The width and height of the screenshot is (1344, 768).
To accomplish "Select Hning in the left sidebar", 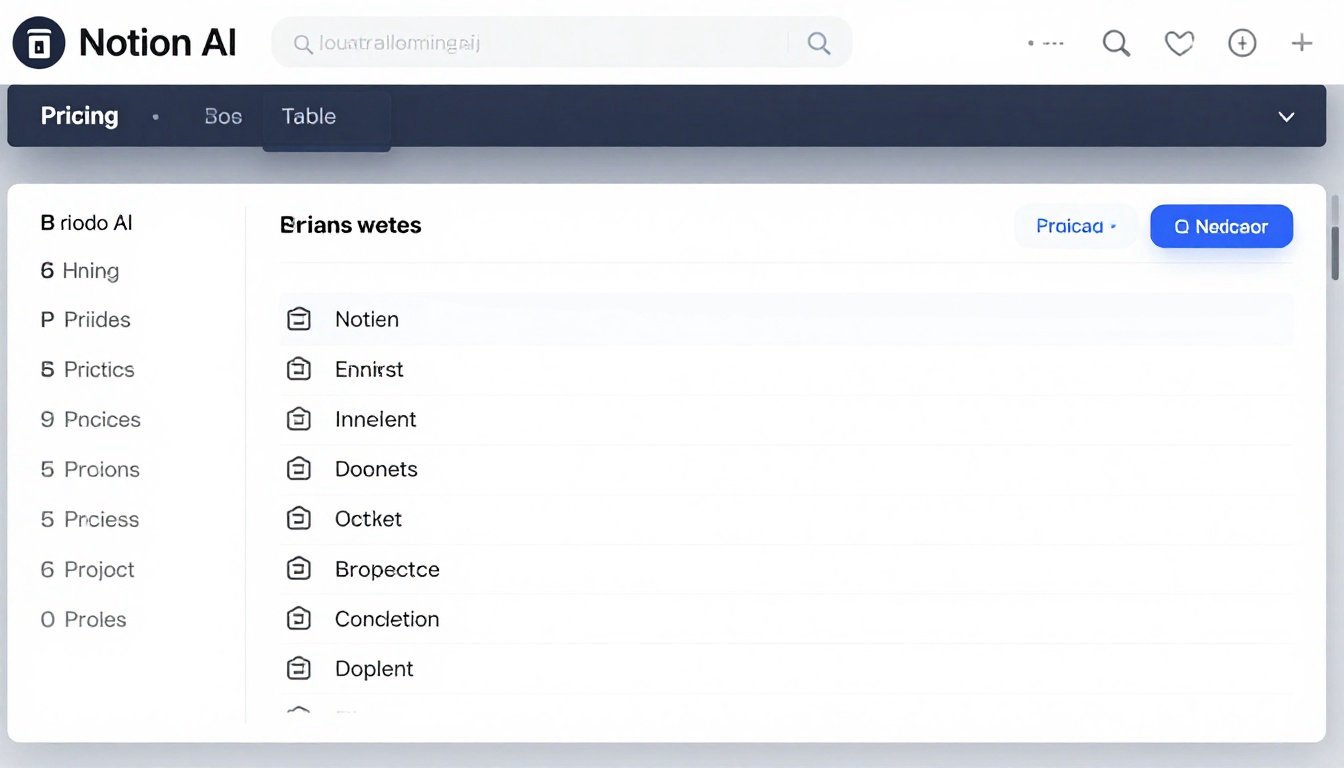I will tap(90, 271).
